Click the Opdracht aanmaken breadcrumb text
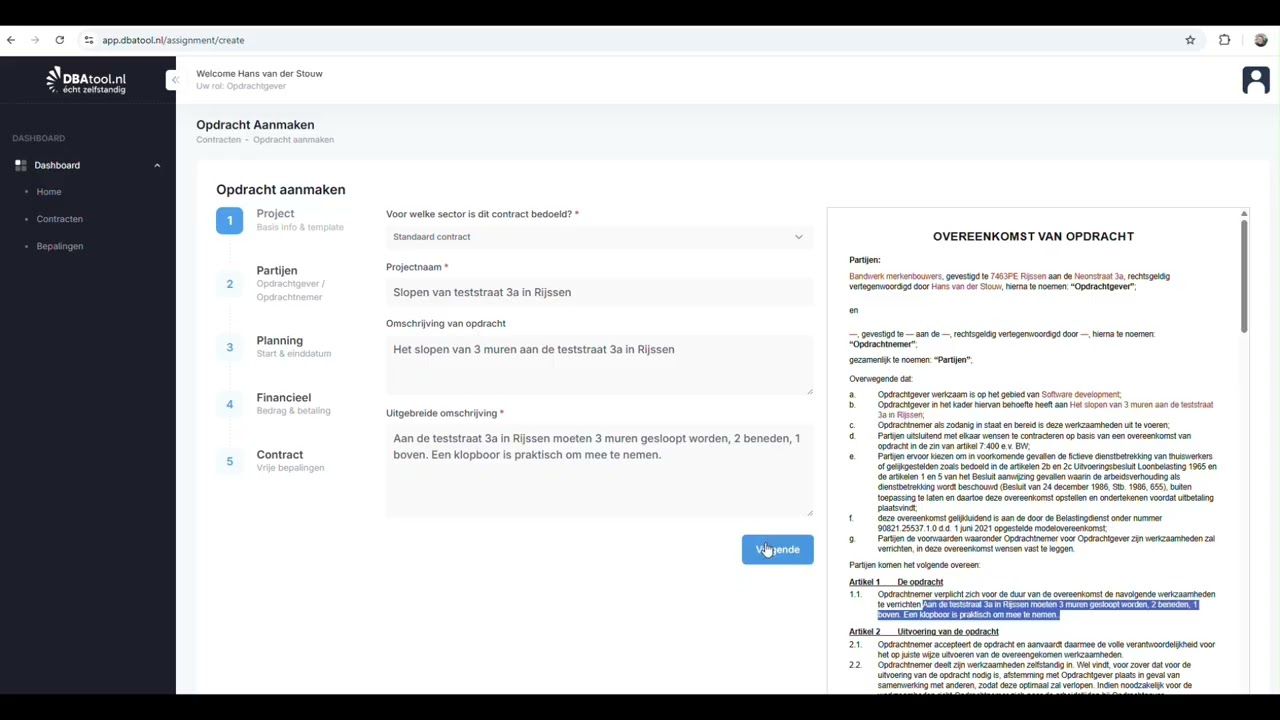1280x720 pixels. [x=293, y=140]
